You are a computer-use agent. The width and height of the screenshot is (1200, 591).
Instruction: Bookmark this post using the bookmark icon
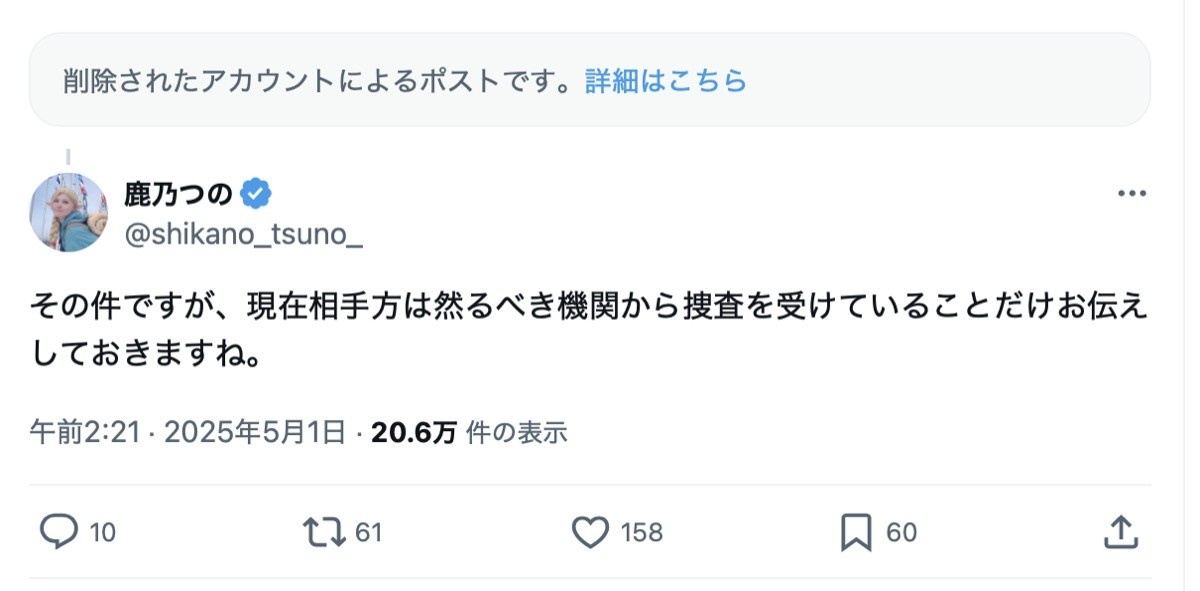pos(855,532)
